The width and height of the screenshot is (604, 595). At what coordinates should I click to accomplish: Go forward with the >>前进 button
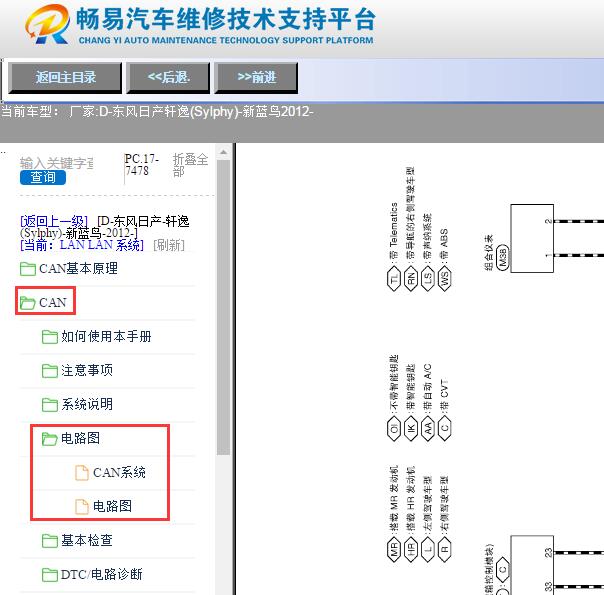click(x=256, y=78)
